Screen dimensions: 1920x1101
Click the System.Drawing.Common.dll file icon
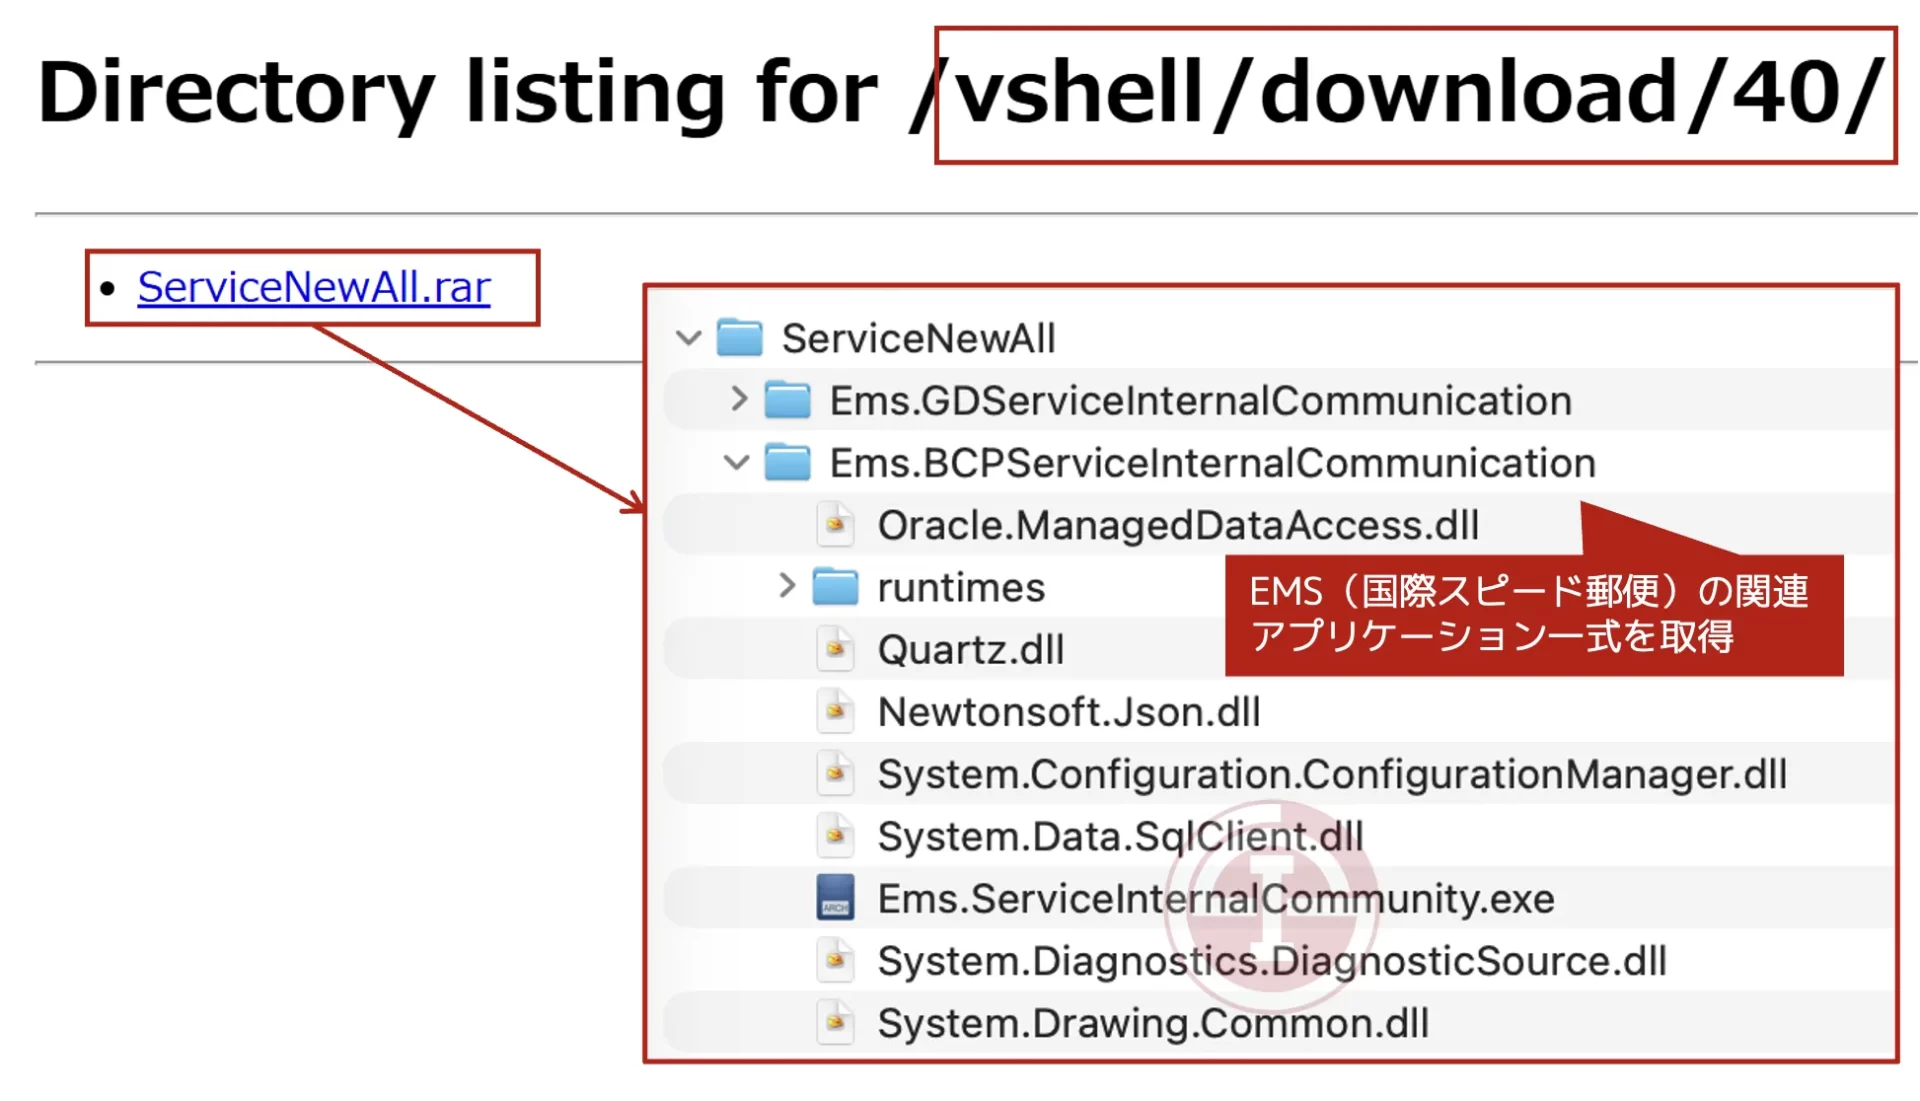click(835, 1023)
